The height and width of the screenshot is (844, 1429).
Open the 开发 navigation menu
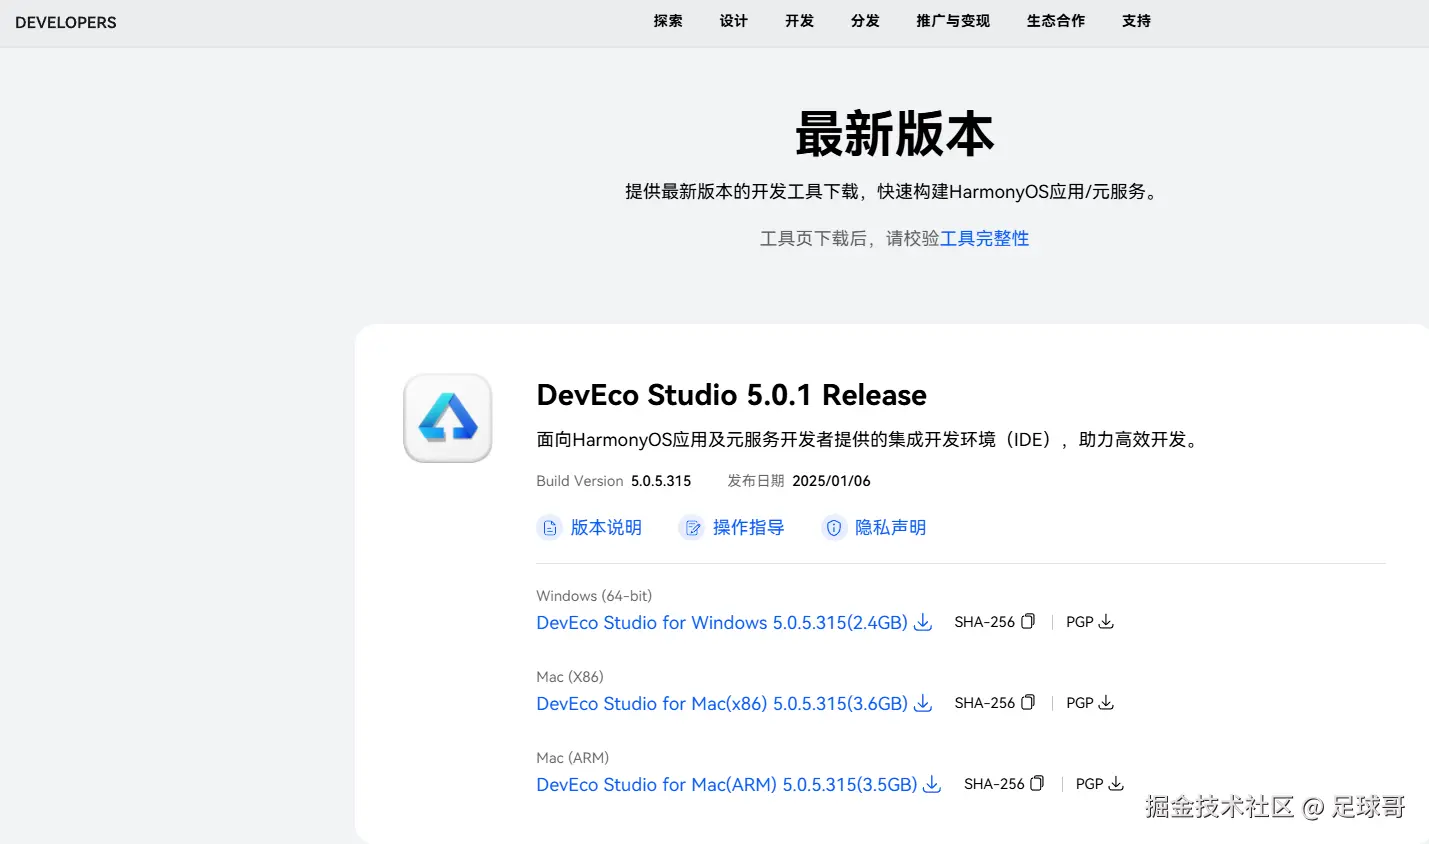click(800, 21)
